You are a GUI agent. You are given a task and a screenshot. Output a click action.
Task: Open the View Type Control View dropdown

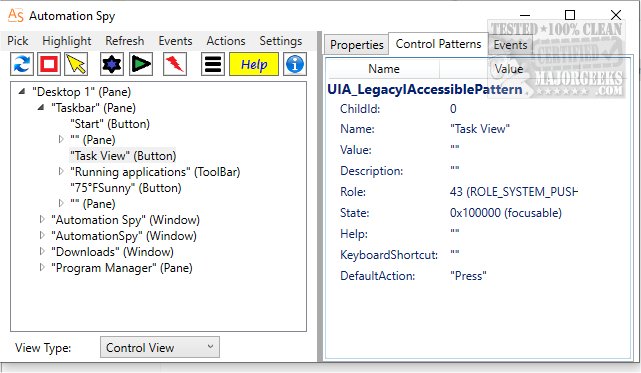coord(160,347)
